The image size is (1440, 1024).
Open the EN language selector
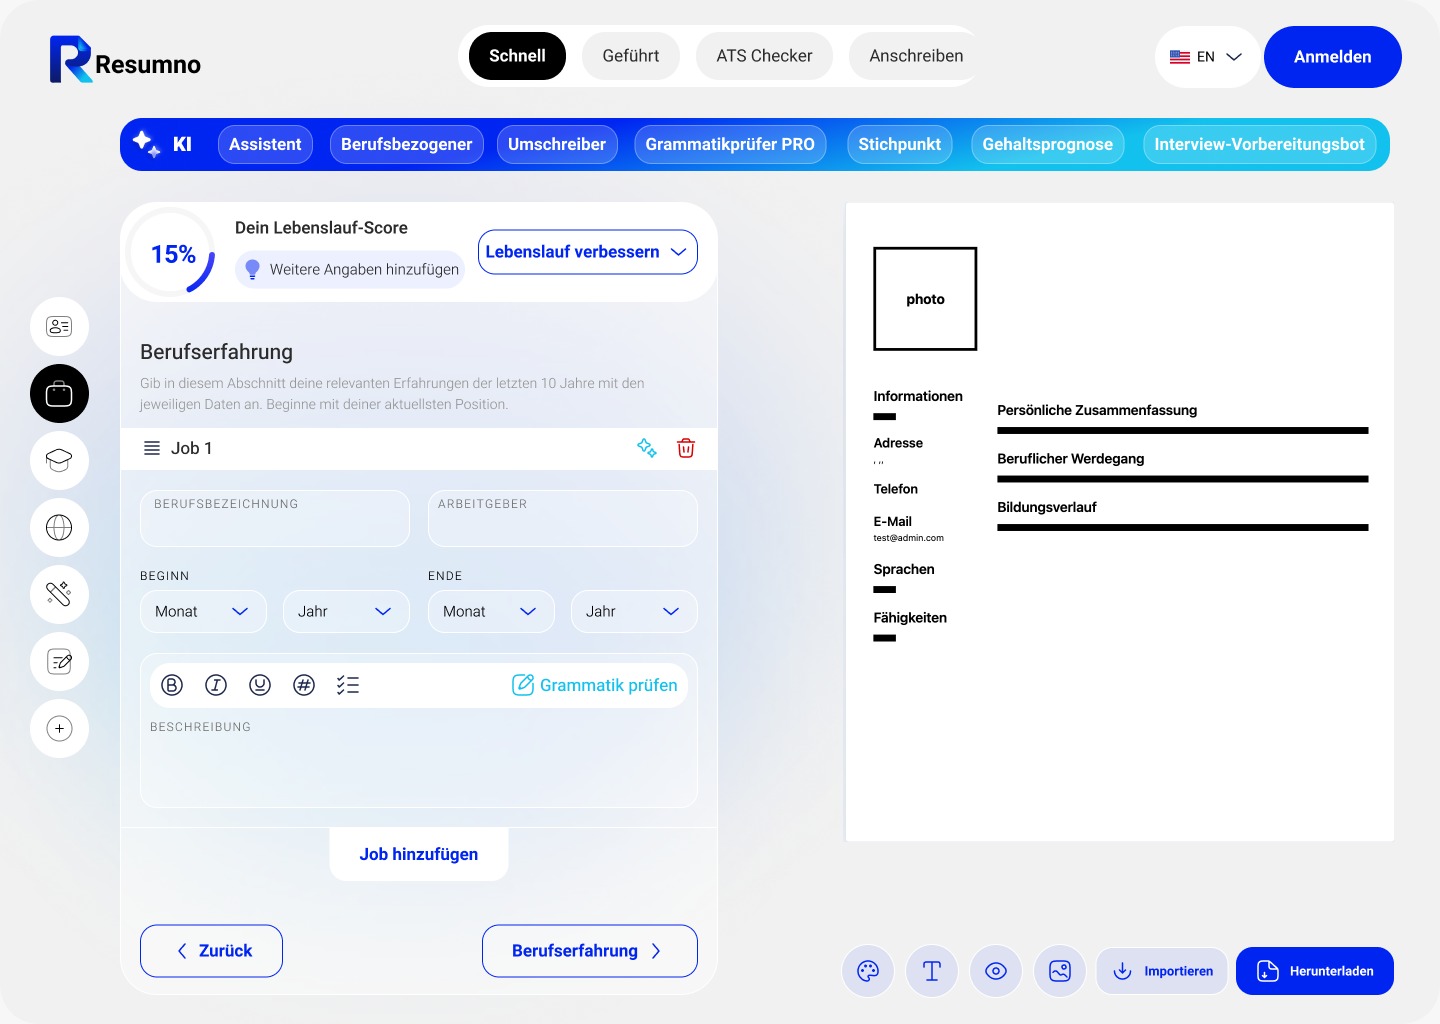(x=1207, y=57)
